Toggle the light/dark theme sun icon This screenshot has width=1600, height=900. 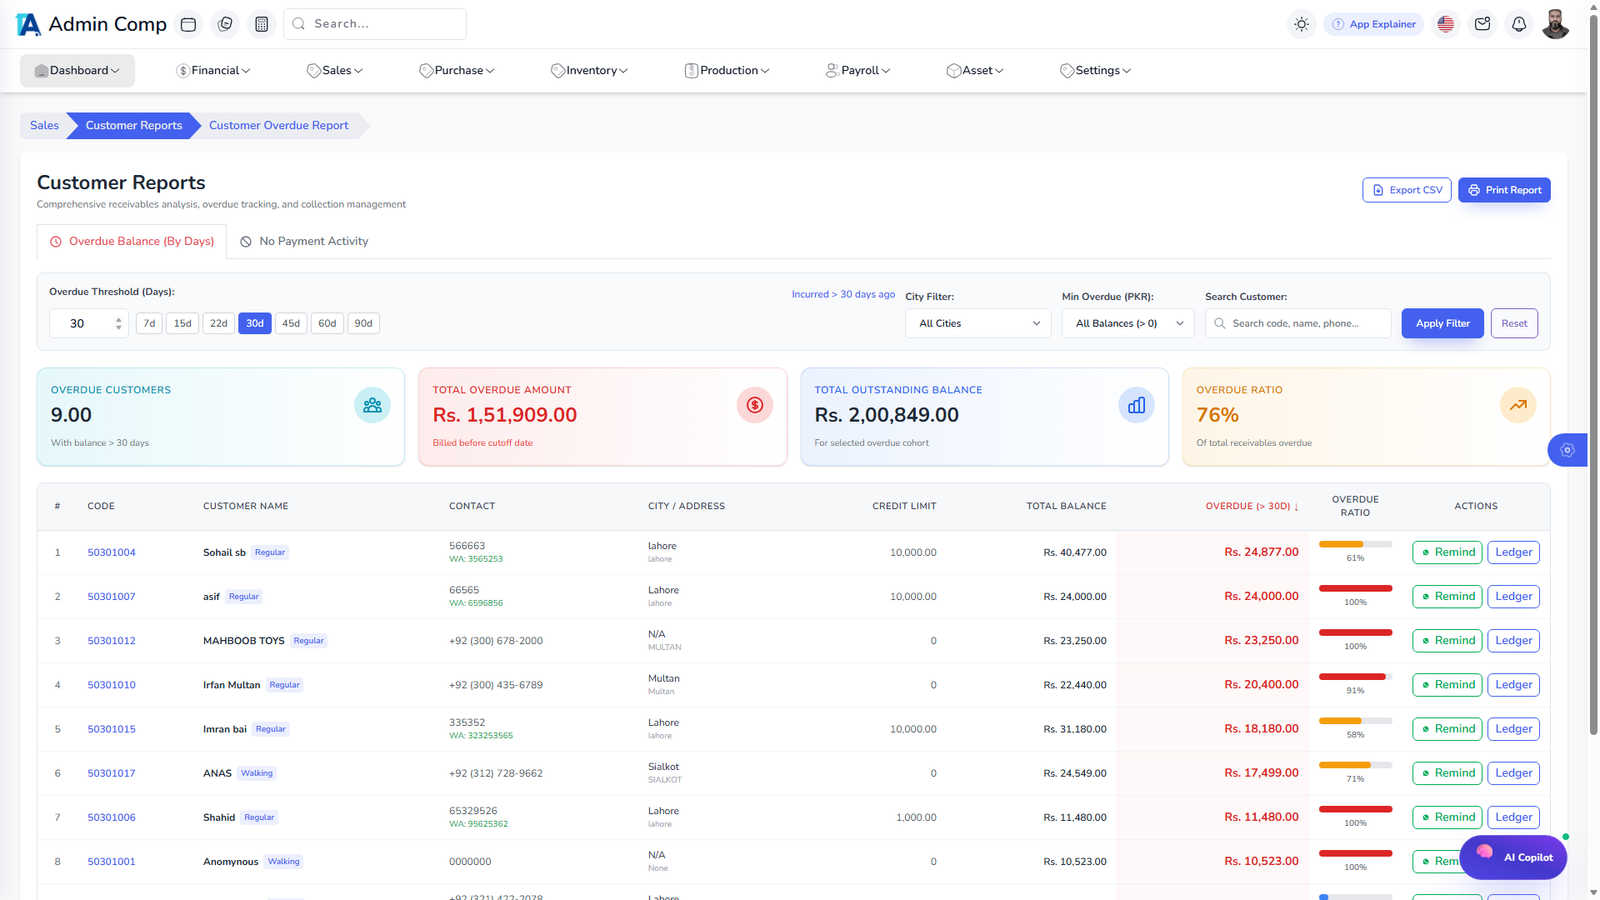(1301, 24)
